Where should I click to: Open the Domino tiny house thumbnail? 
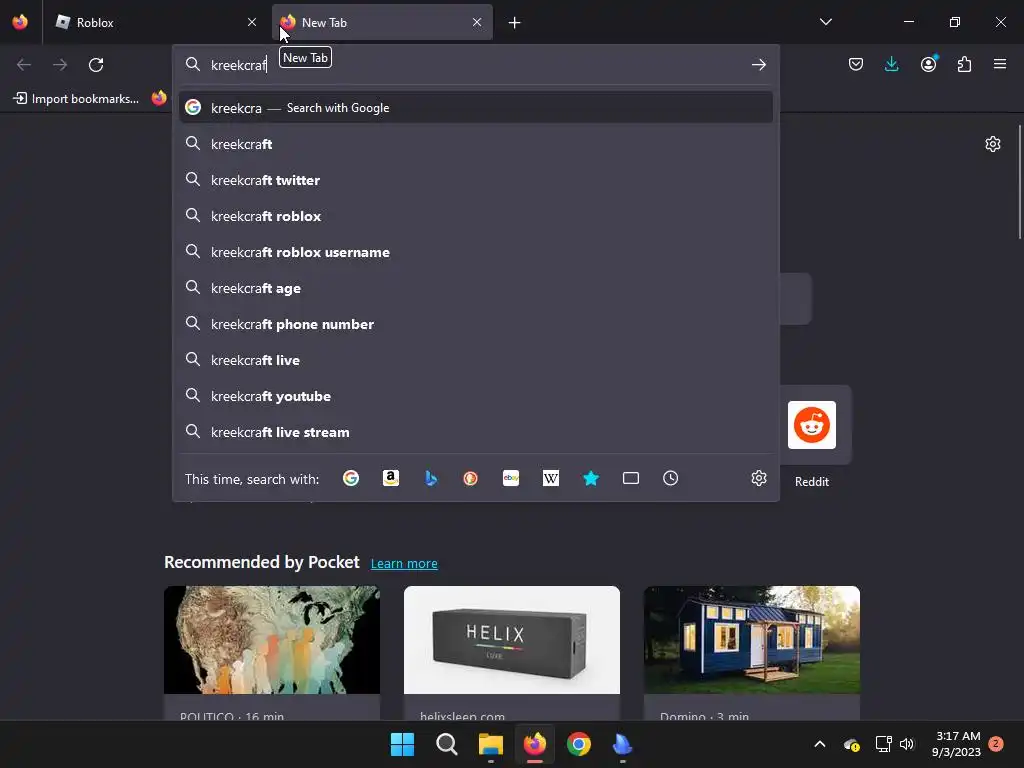pyautogui.click(x=752, y=639)
